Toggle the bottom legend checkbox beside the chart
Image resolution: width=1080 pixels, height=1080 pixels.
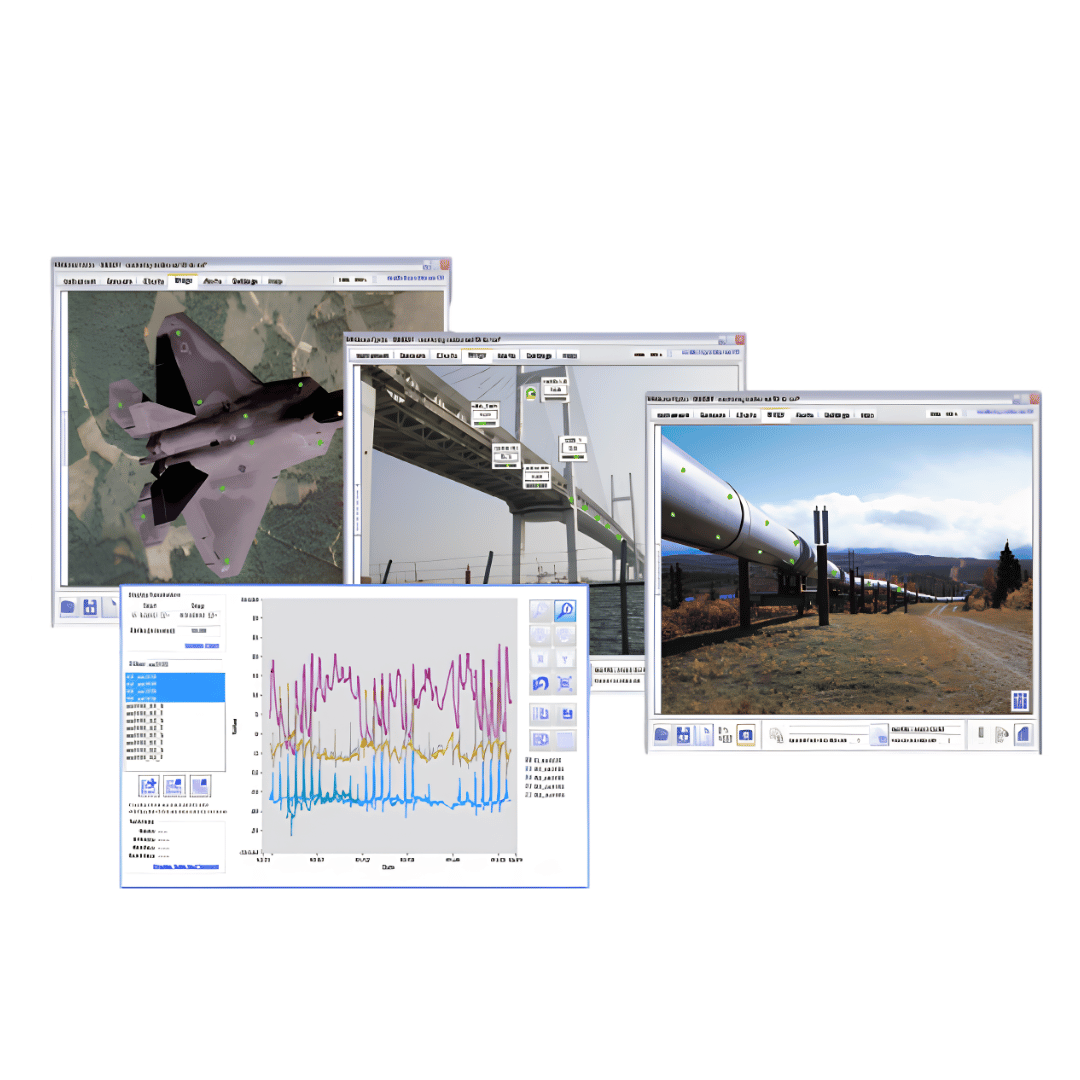(528, 795)
